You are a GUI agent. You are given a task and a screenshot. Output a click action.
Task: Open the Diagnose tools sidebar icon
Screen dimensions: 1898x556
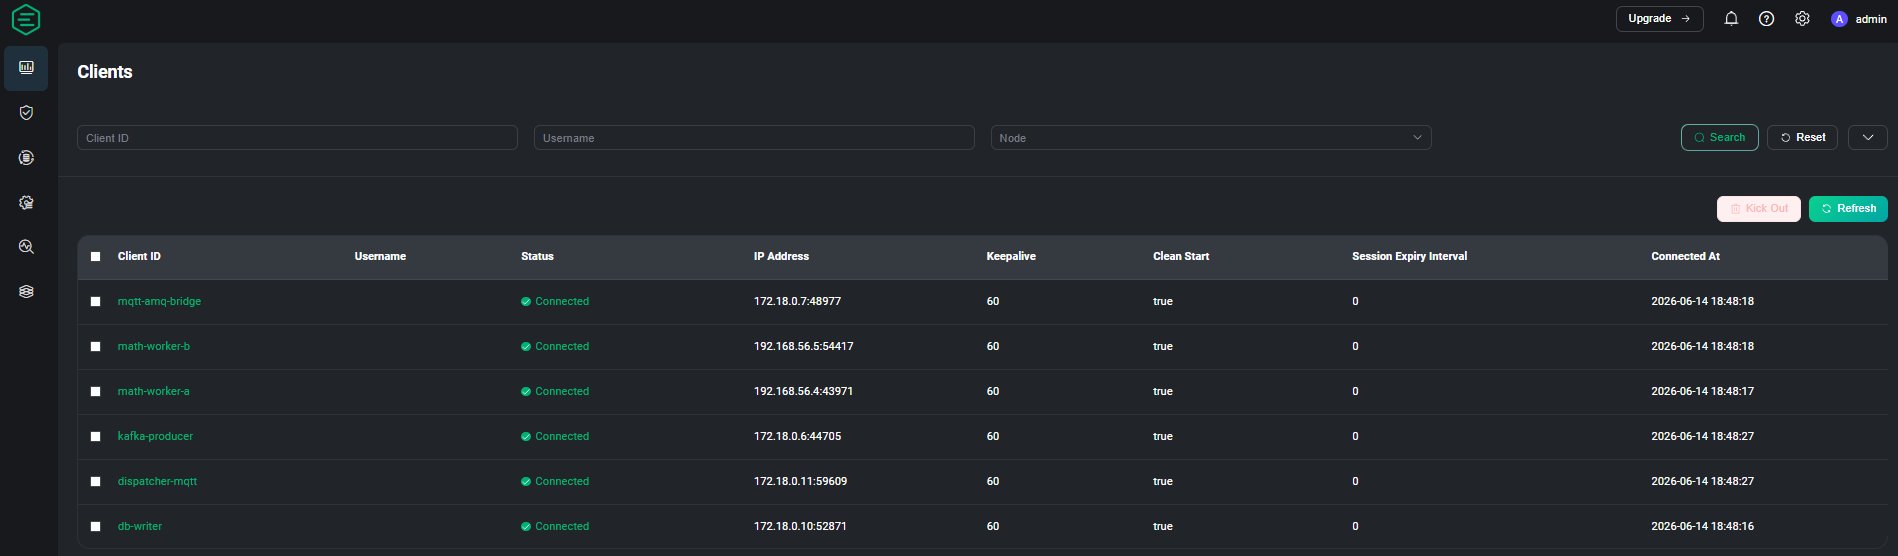pos(26,247)
